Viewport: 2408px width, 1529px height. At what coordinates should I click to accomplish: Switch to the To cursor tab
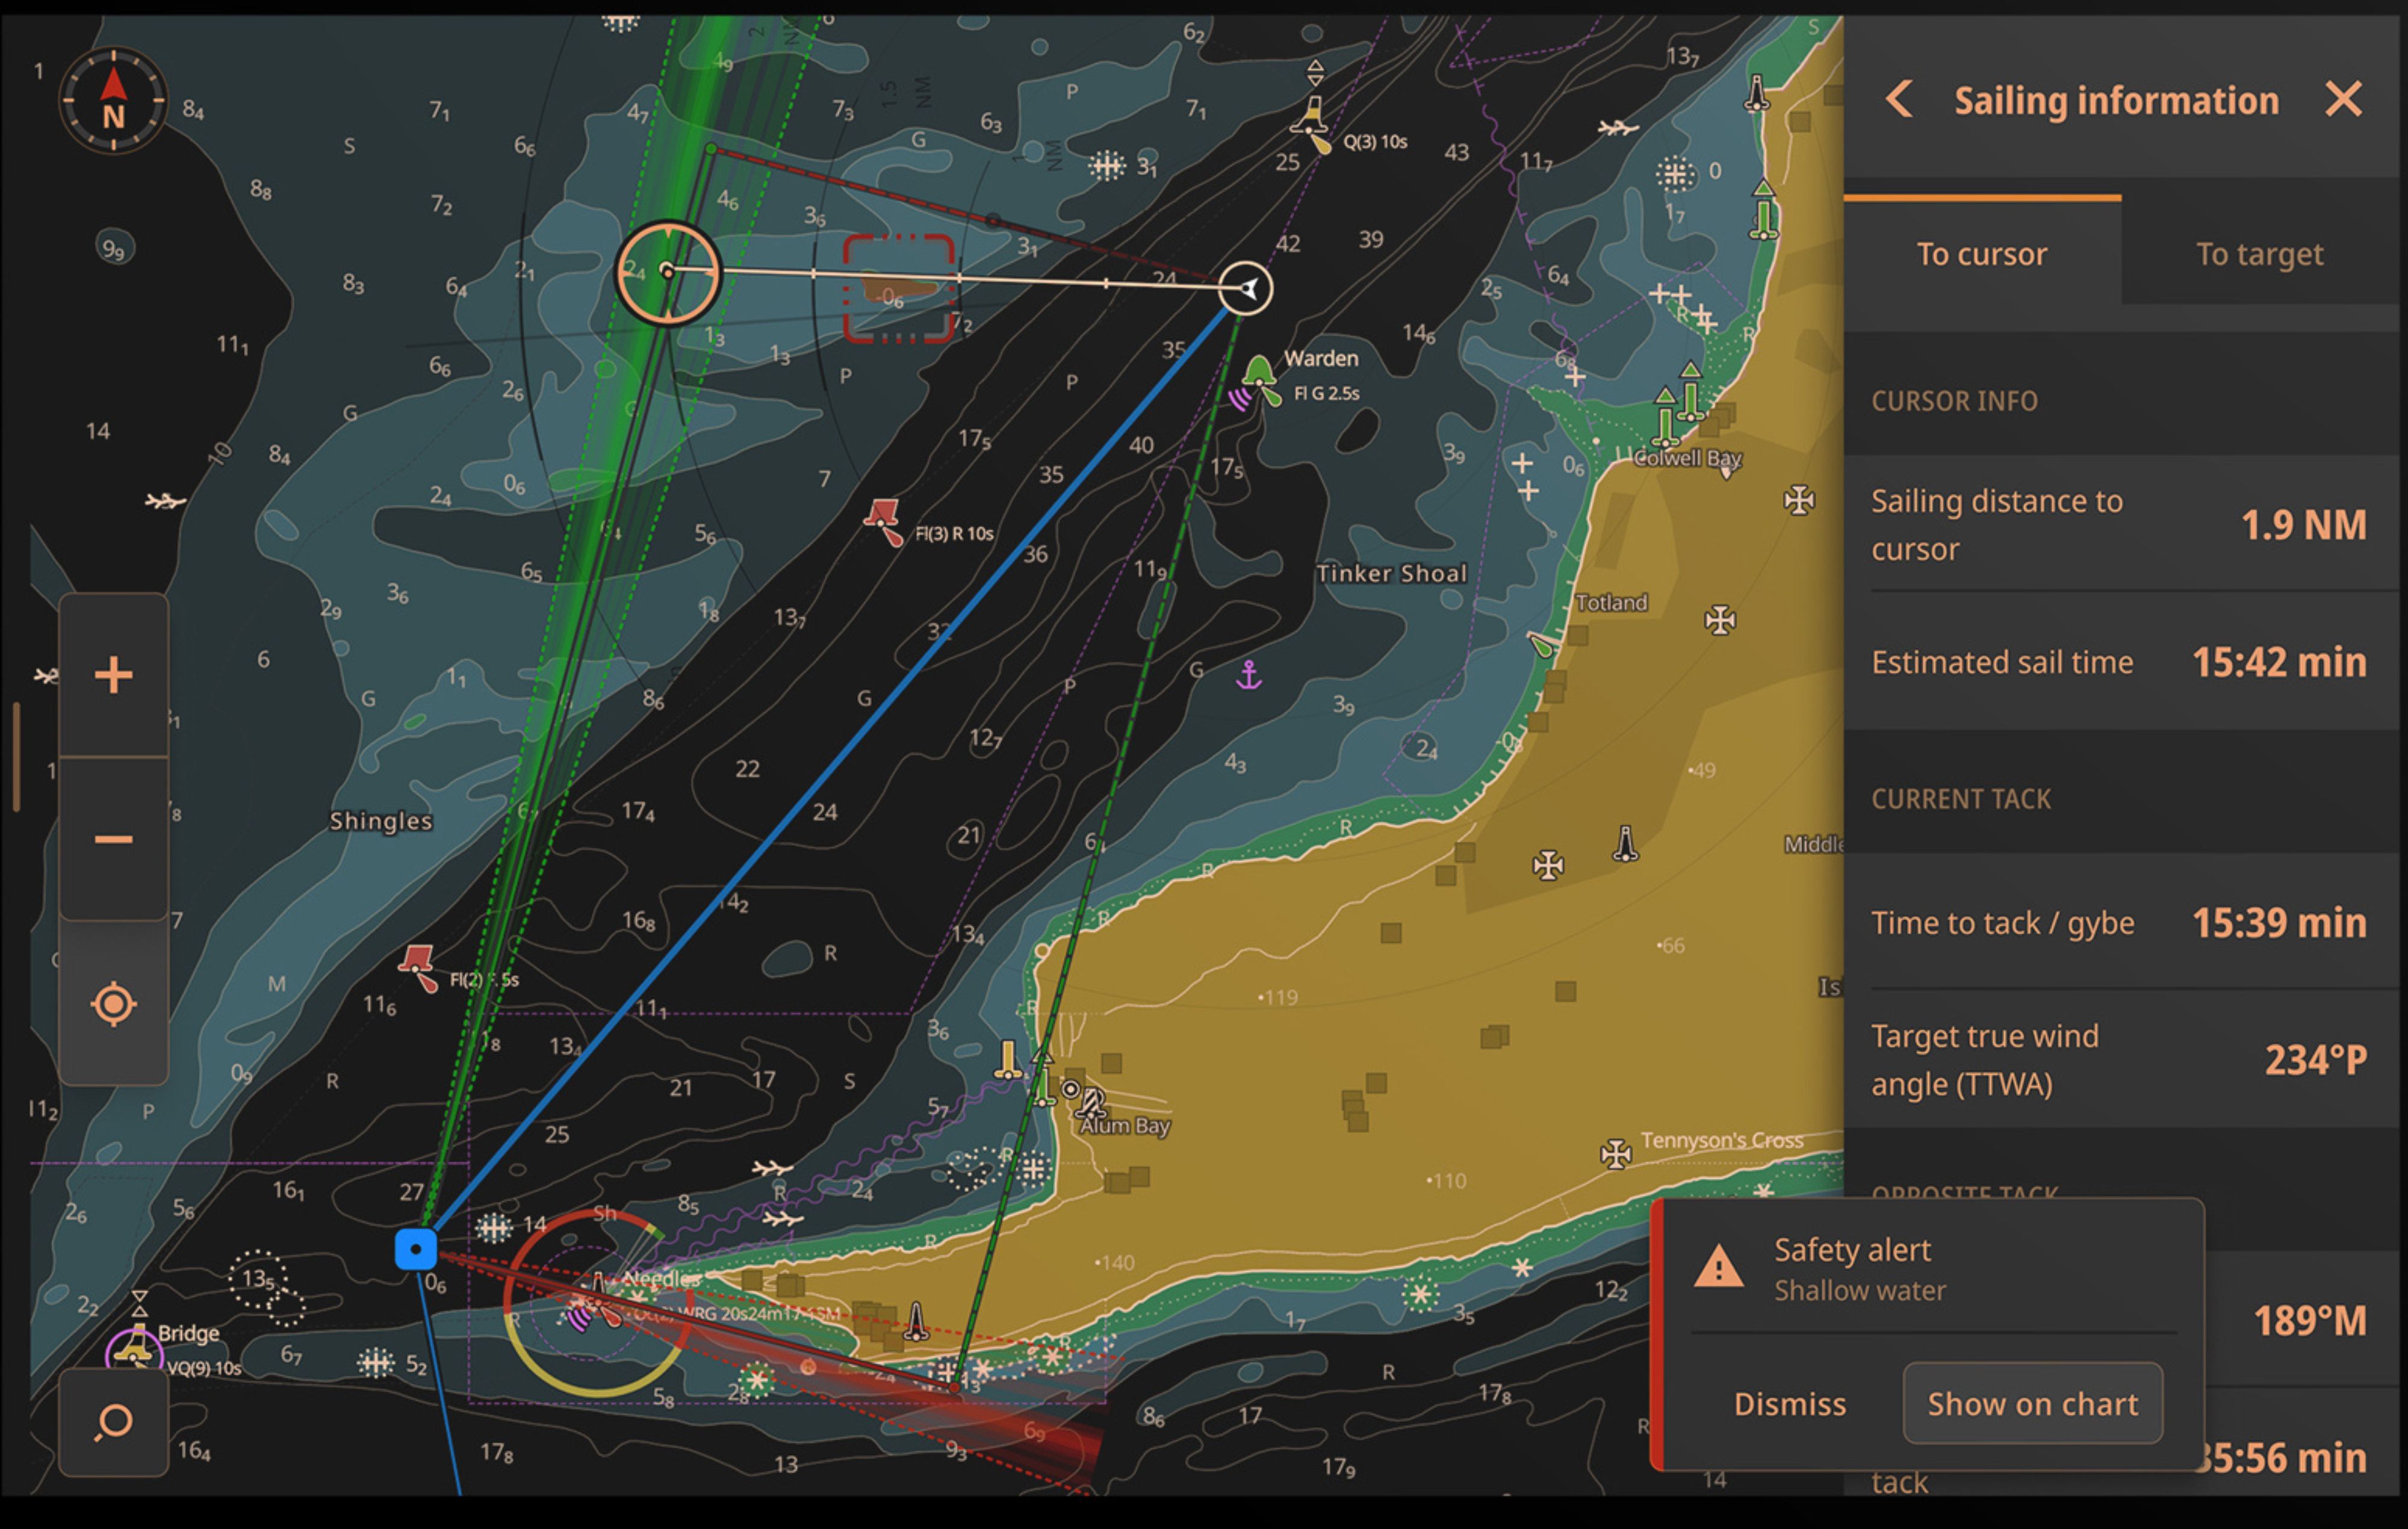[1982, 254]
